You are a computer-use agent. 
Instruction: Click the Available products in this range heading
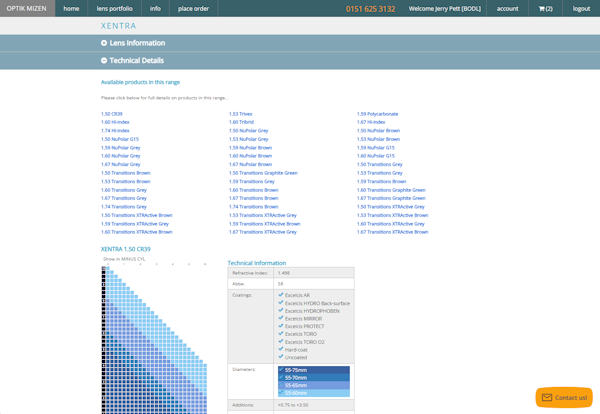(x=140, y=82)
